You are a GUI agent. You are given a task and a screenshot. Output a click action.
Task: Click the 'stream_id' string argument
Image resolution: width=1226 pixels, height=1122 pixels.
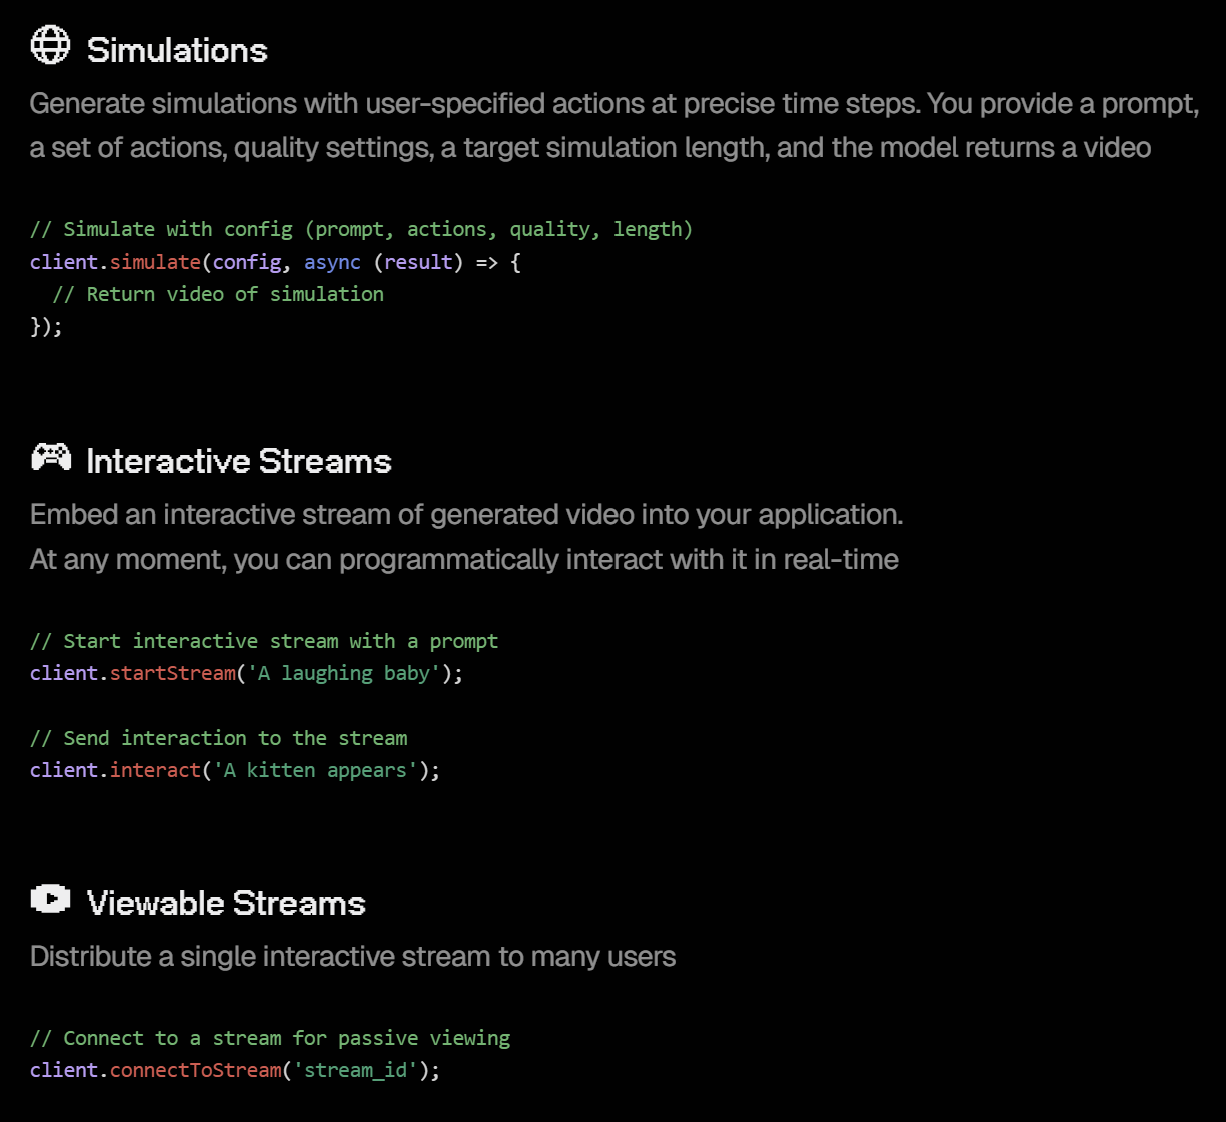[x=355, y=1070]
